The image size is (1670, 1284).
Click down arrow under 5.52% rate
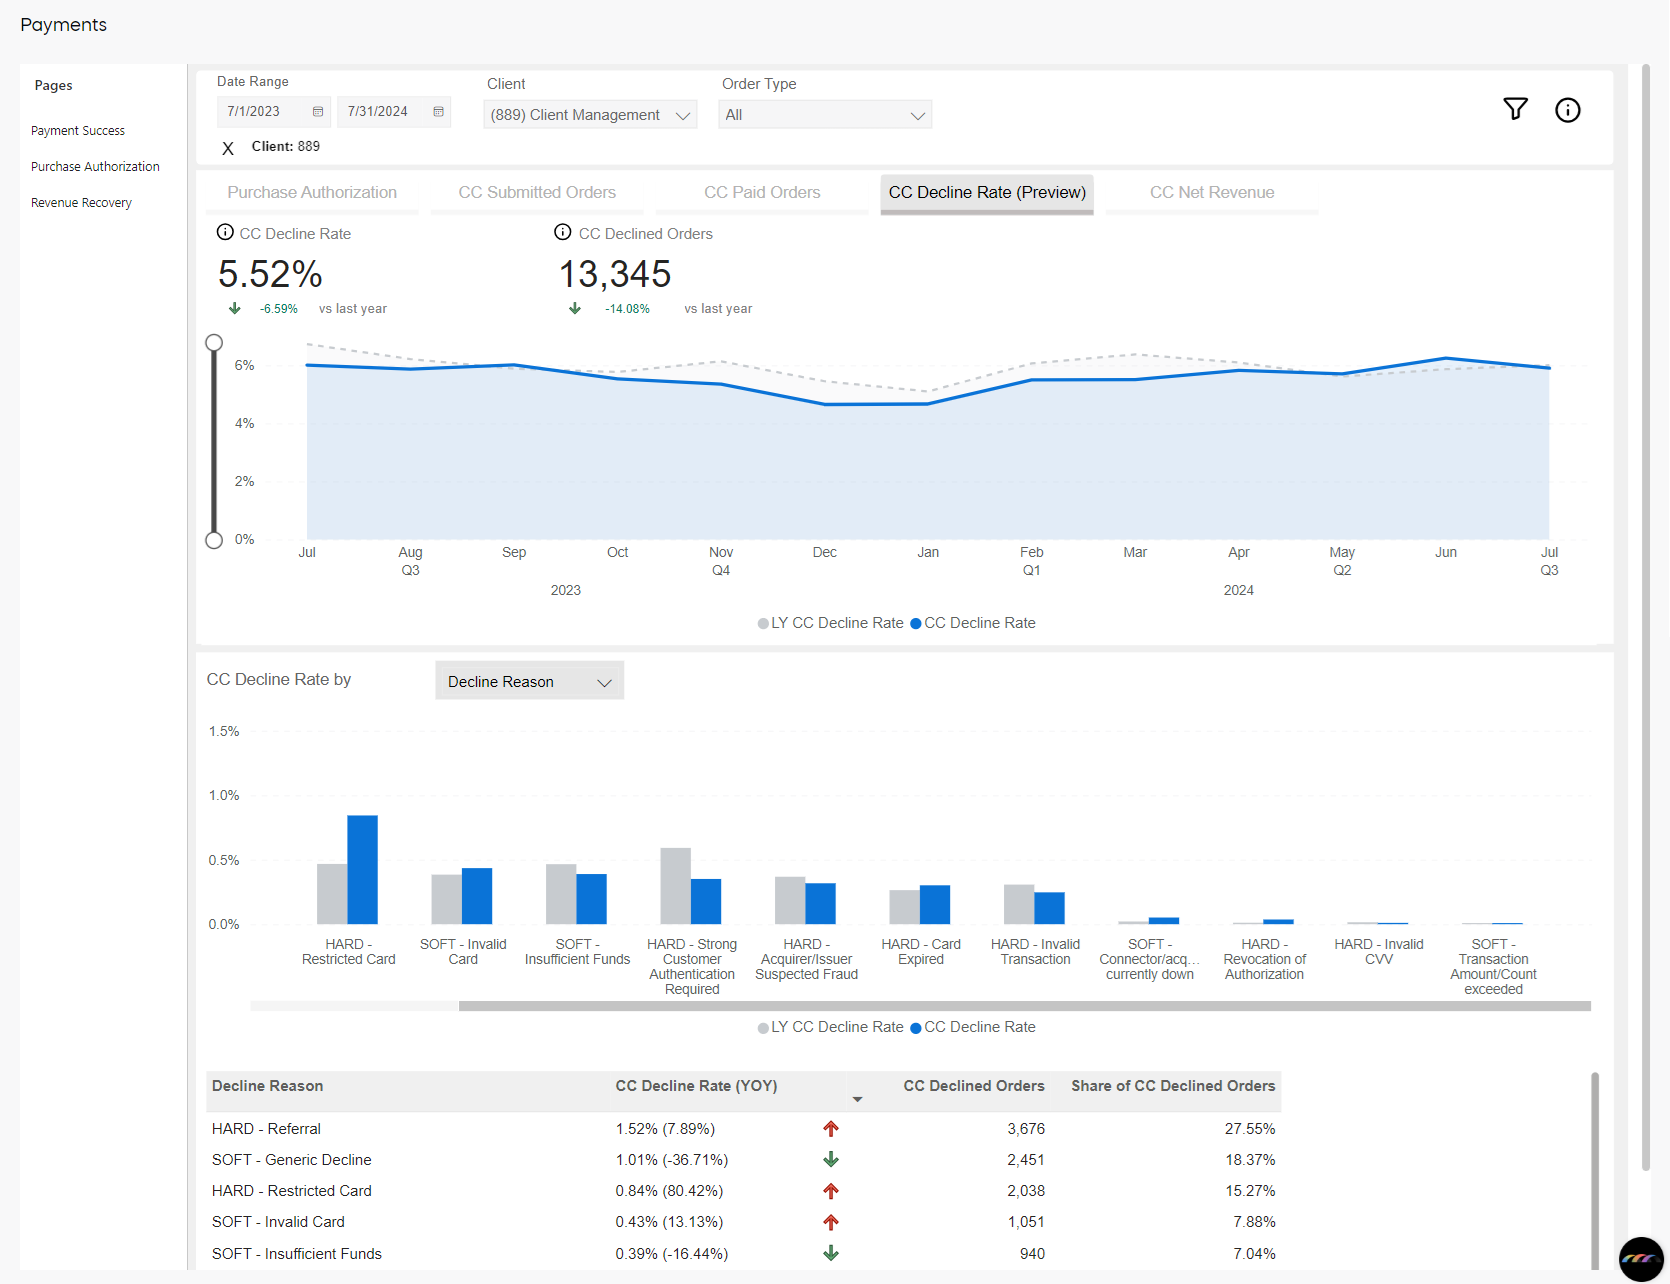pos(235,309)
